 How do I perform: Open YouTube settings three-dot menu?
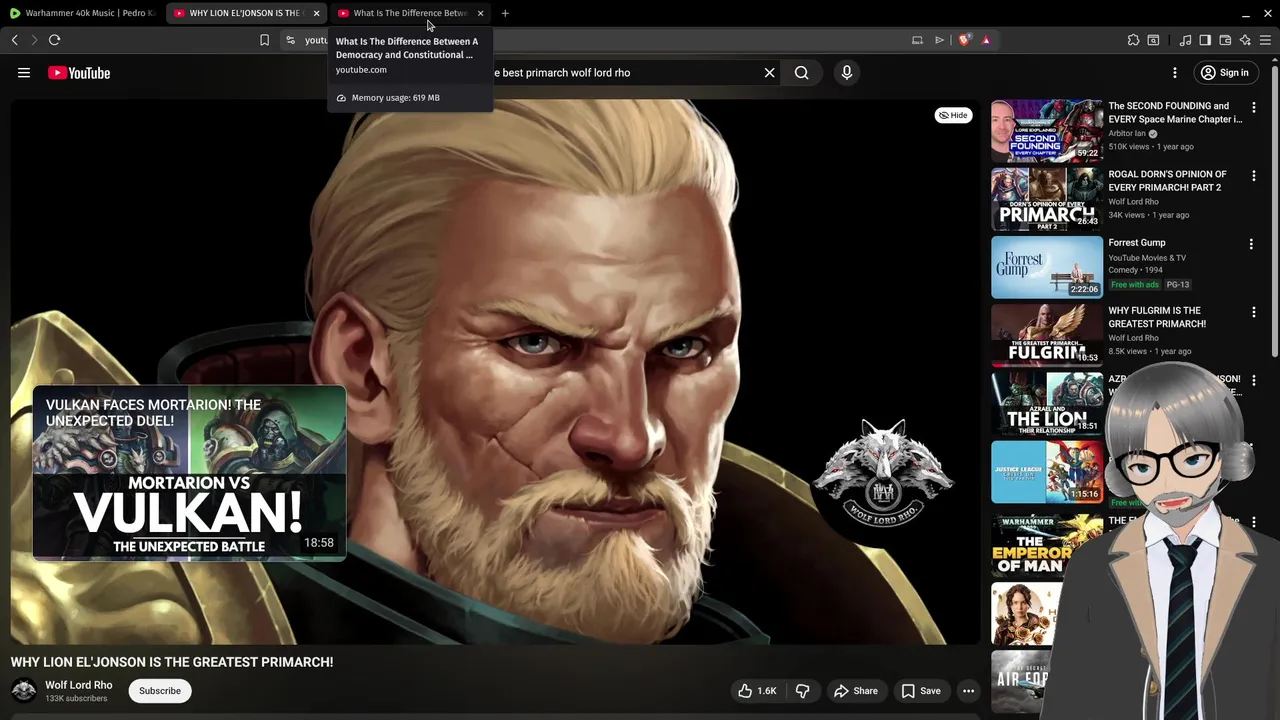[1175, 73]
